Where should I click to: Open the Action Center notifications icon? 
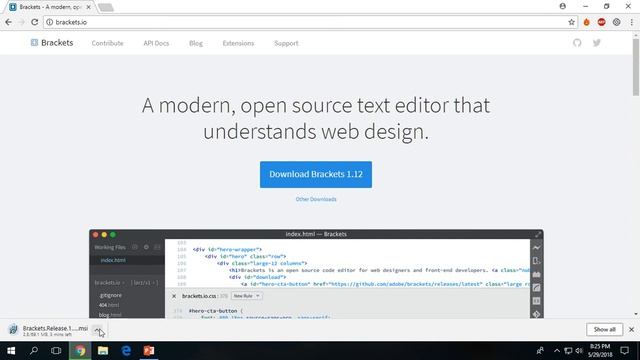tap(624, 351)
